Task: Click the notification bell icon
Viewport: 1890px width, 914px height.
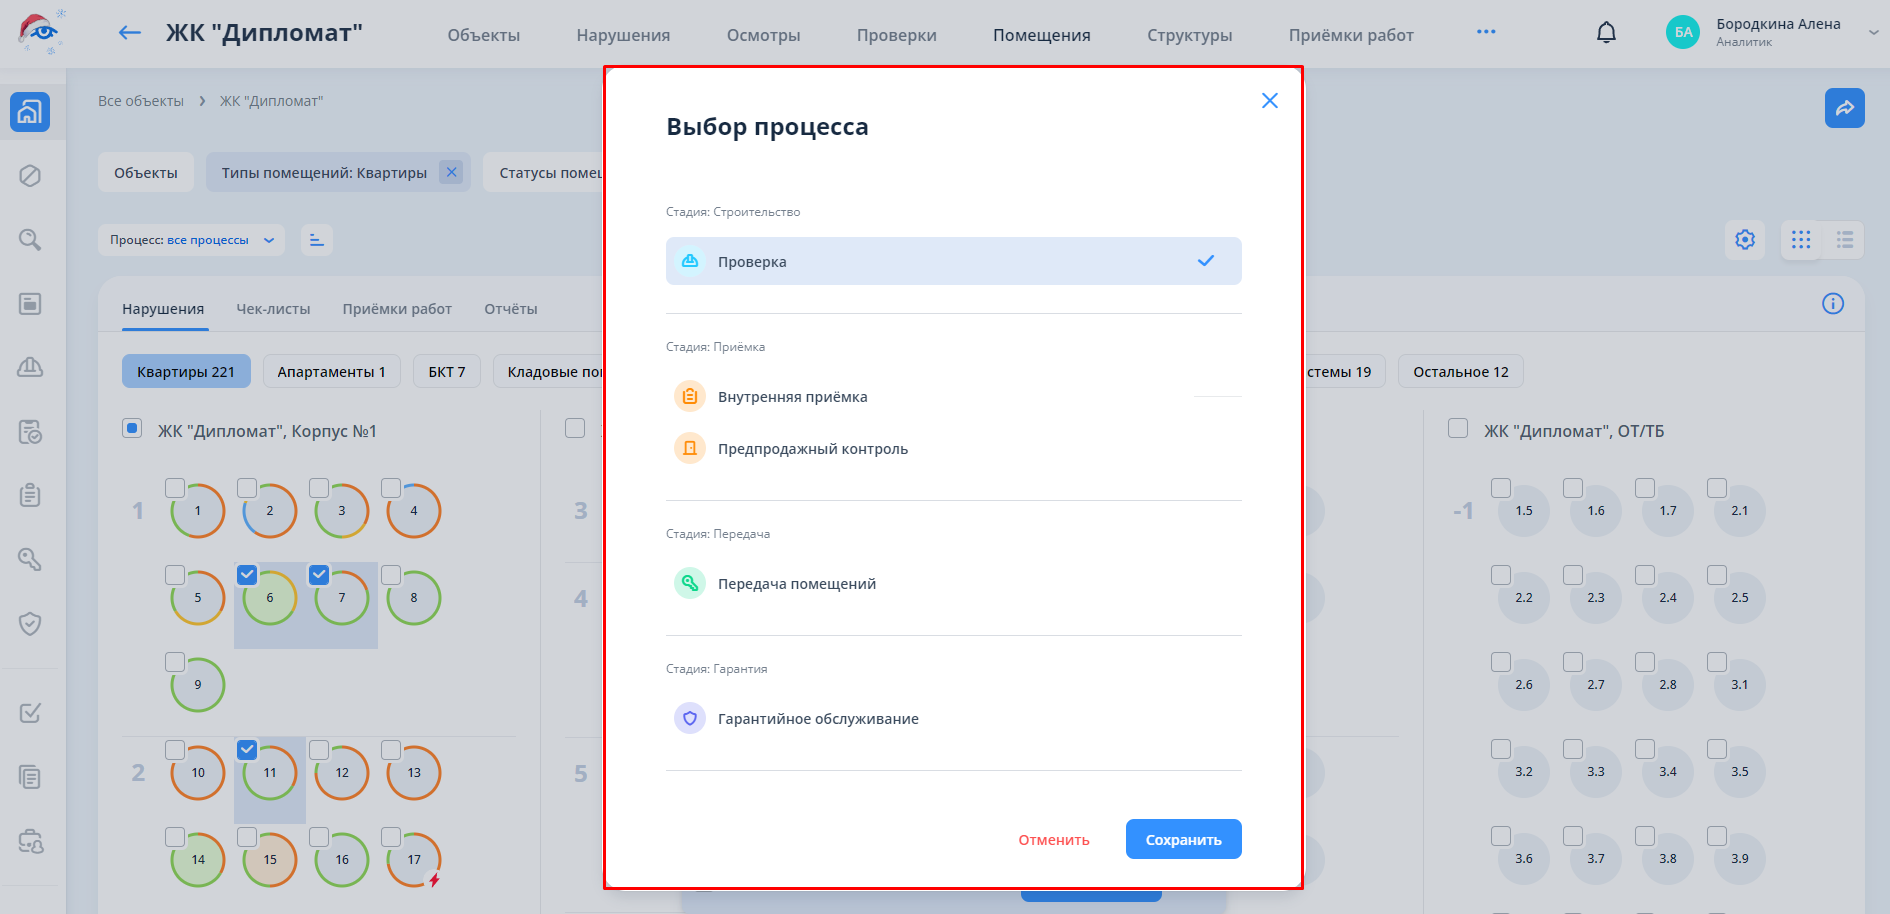Action: pyautogui.click(x=1606, y=33)
